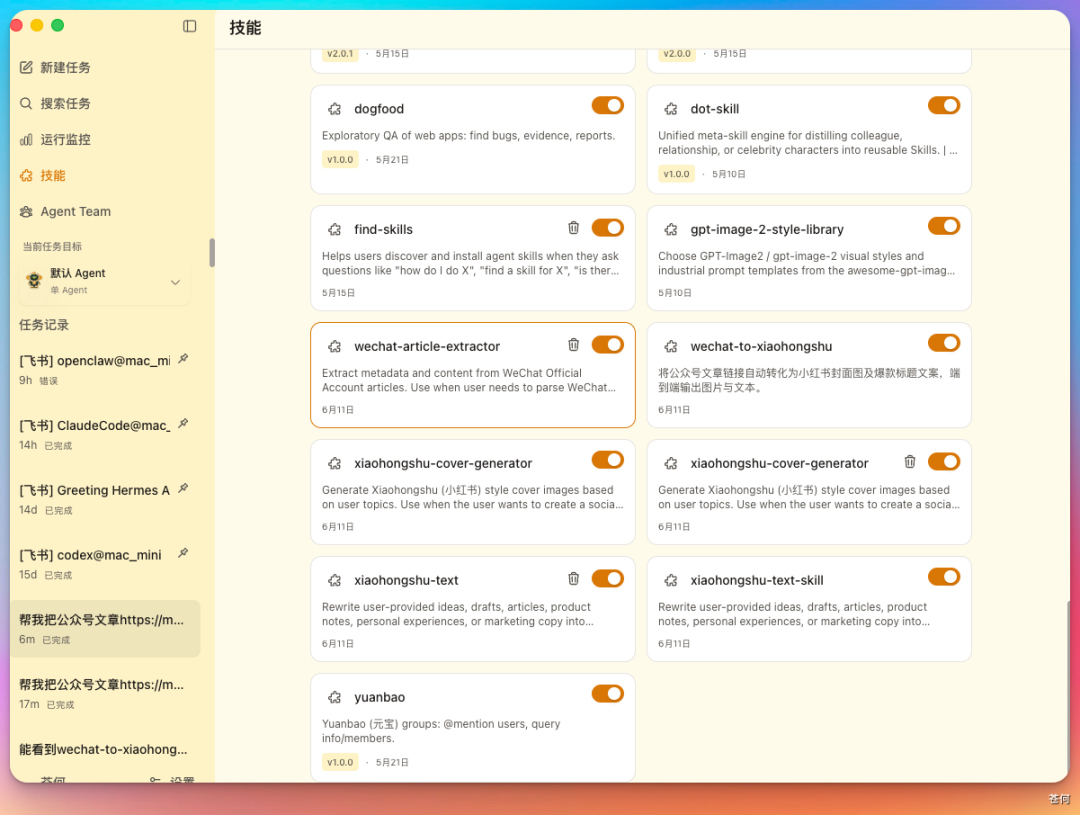Toggle the xiaohongshu-text-skill switch
Image resolution: width=1080 pixels, height=815 pixels.
click(944, 577)
